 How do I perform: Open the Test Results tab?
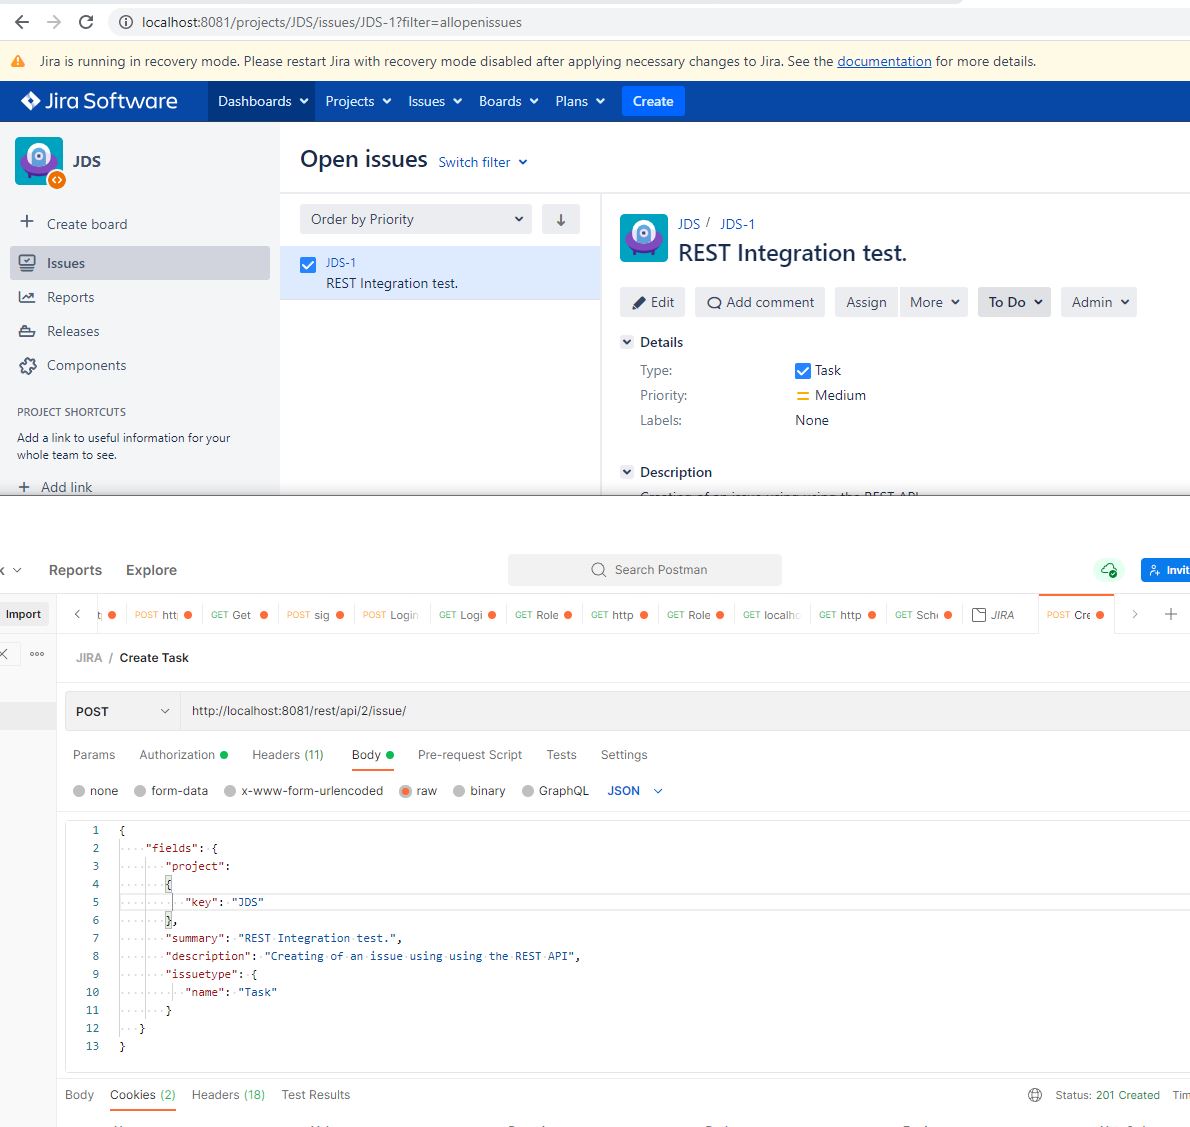click(316, 1094)
